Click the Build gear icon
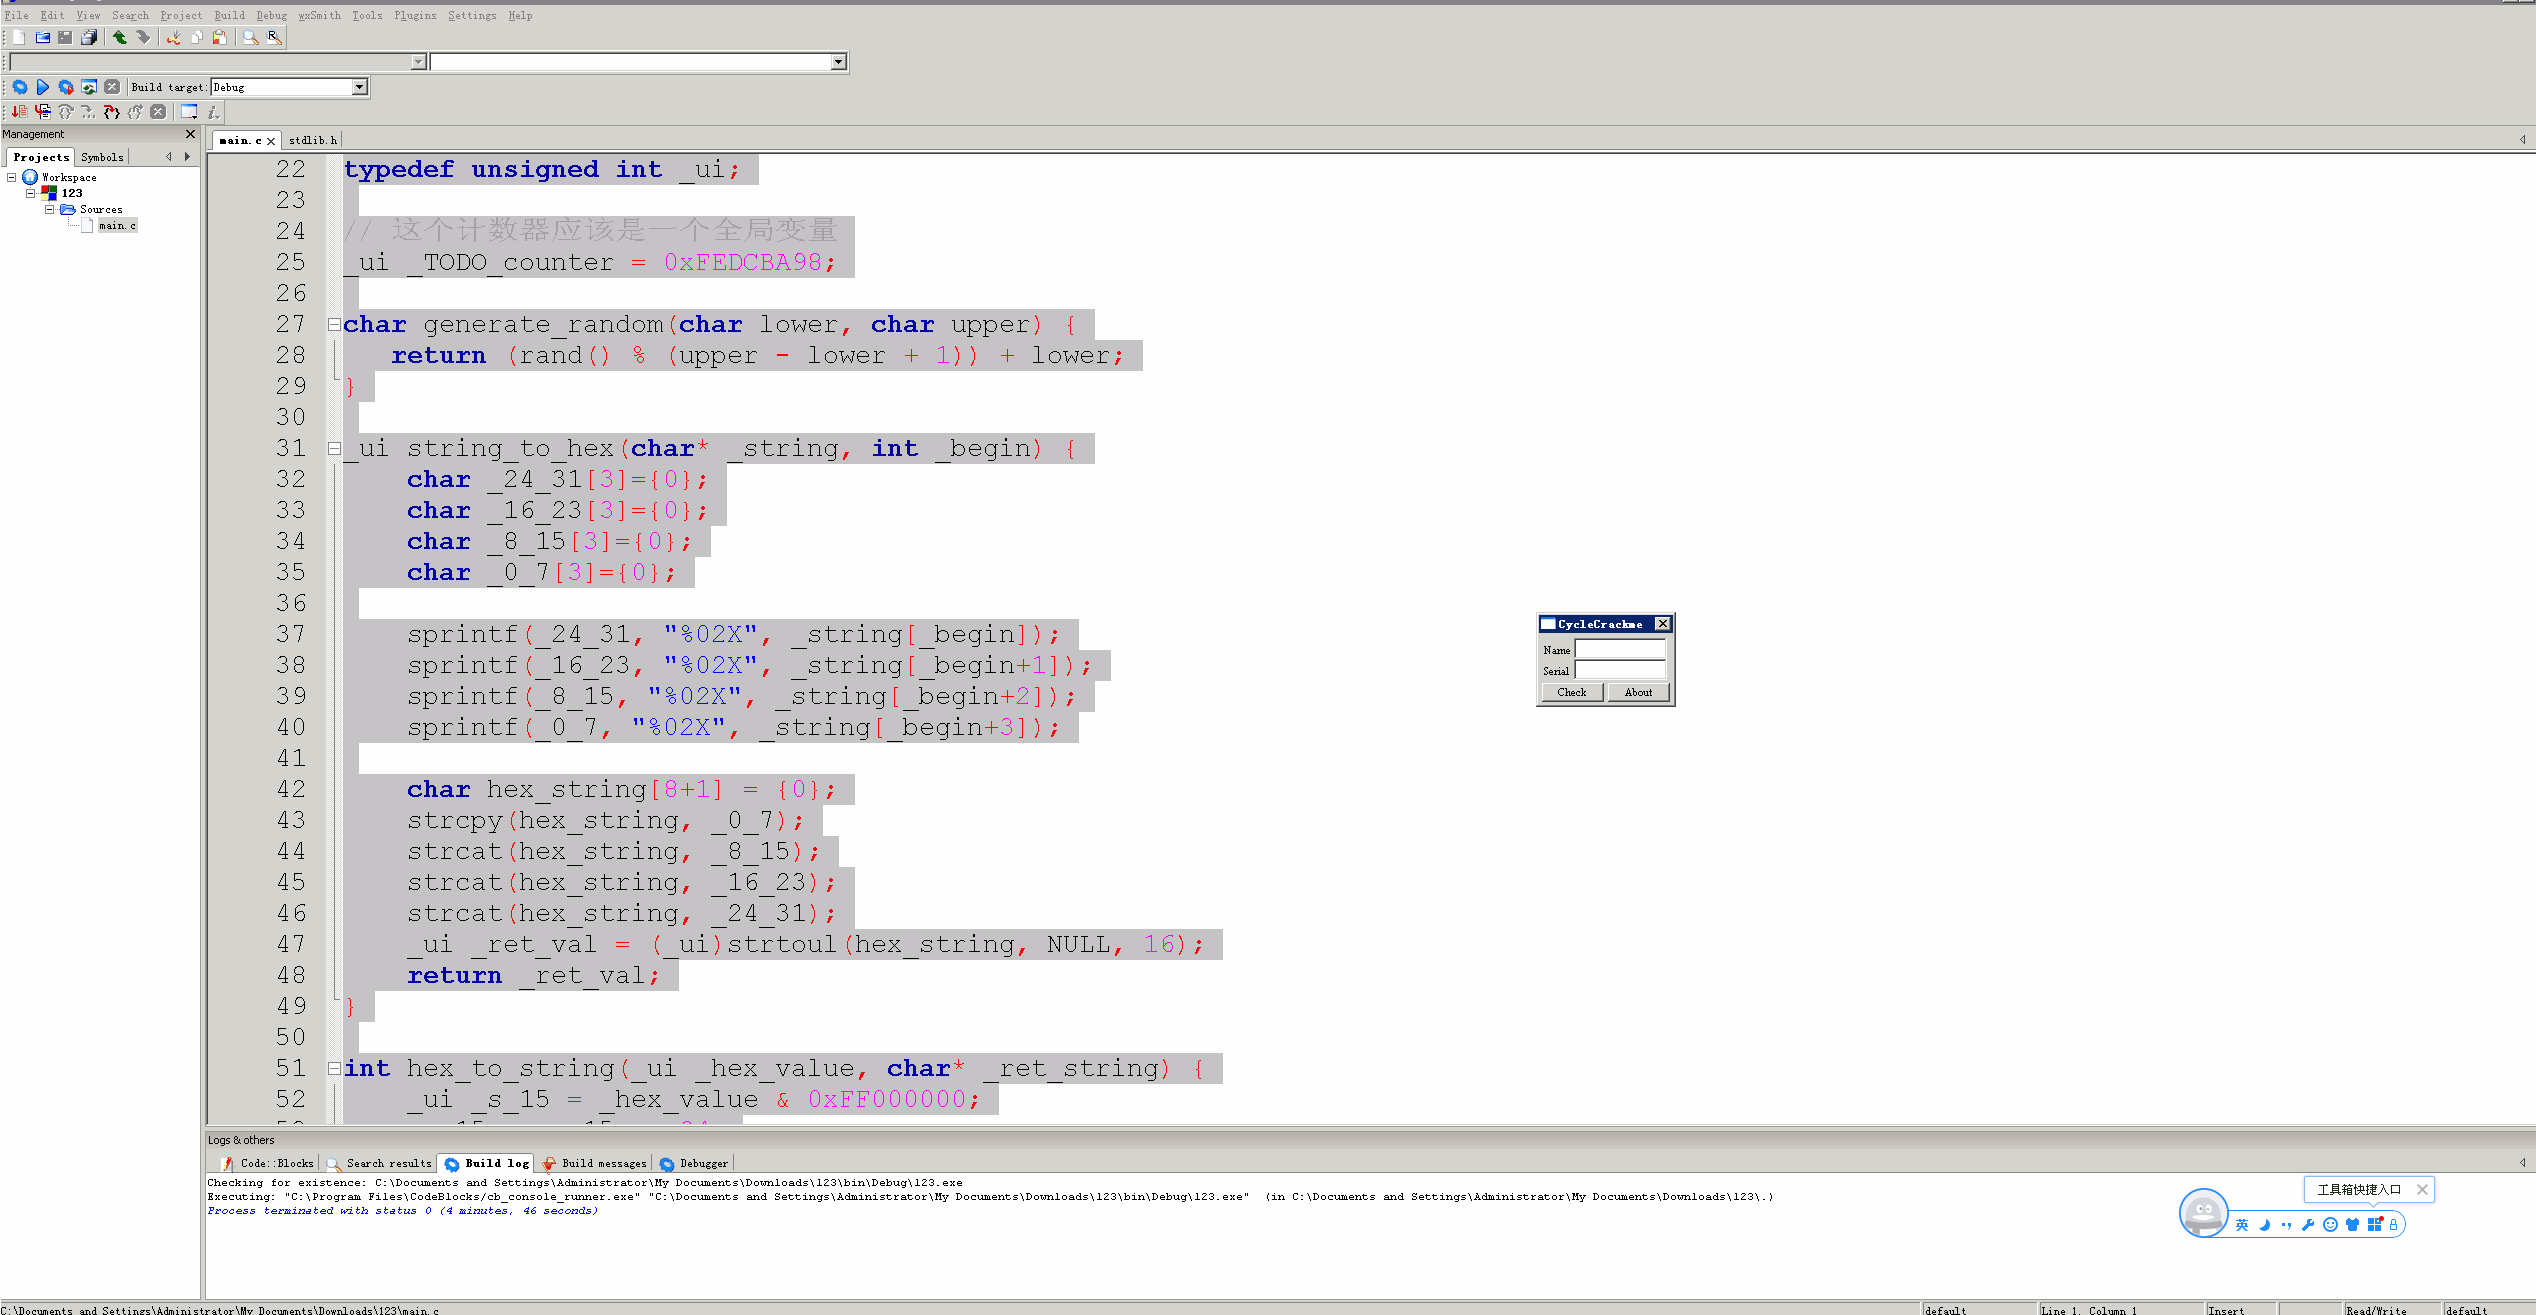 pyautogui.click(x=20, y=87)
